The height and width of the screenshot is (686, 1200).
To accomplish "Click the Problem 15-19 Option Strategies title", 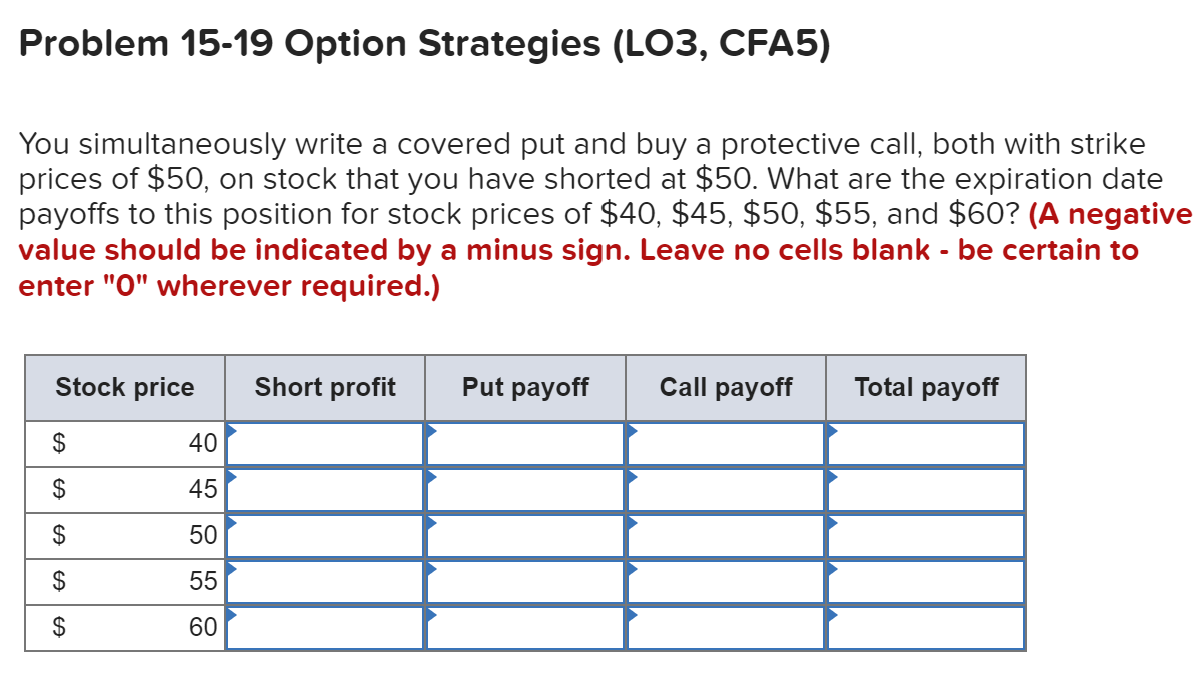I will [425, 43].
